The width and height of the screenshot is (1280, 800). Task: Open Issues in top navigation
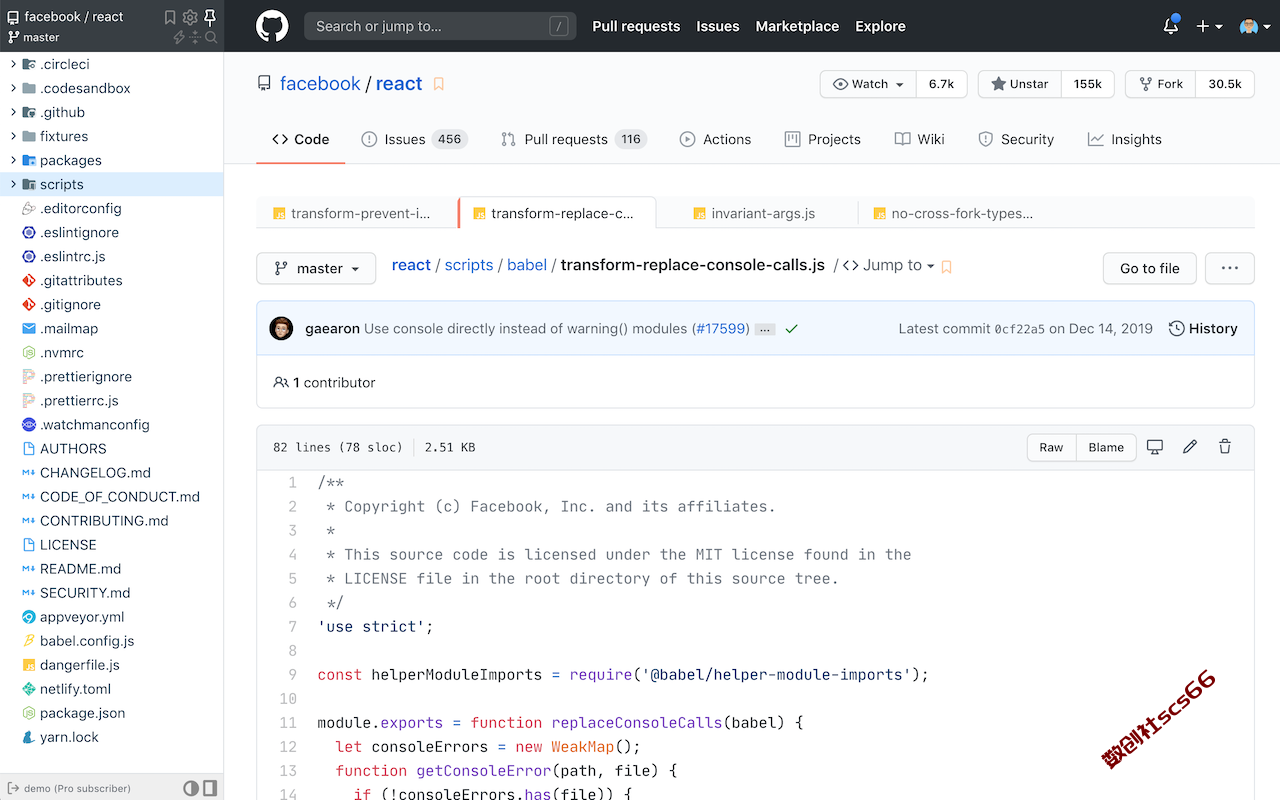click(x=717, y=26)
